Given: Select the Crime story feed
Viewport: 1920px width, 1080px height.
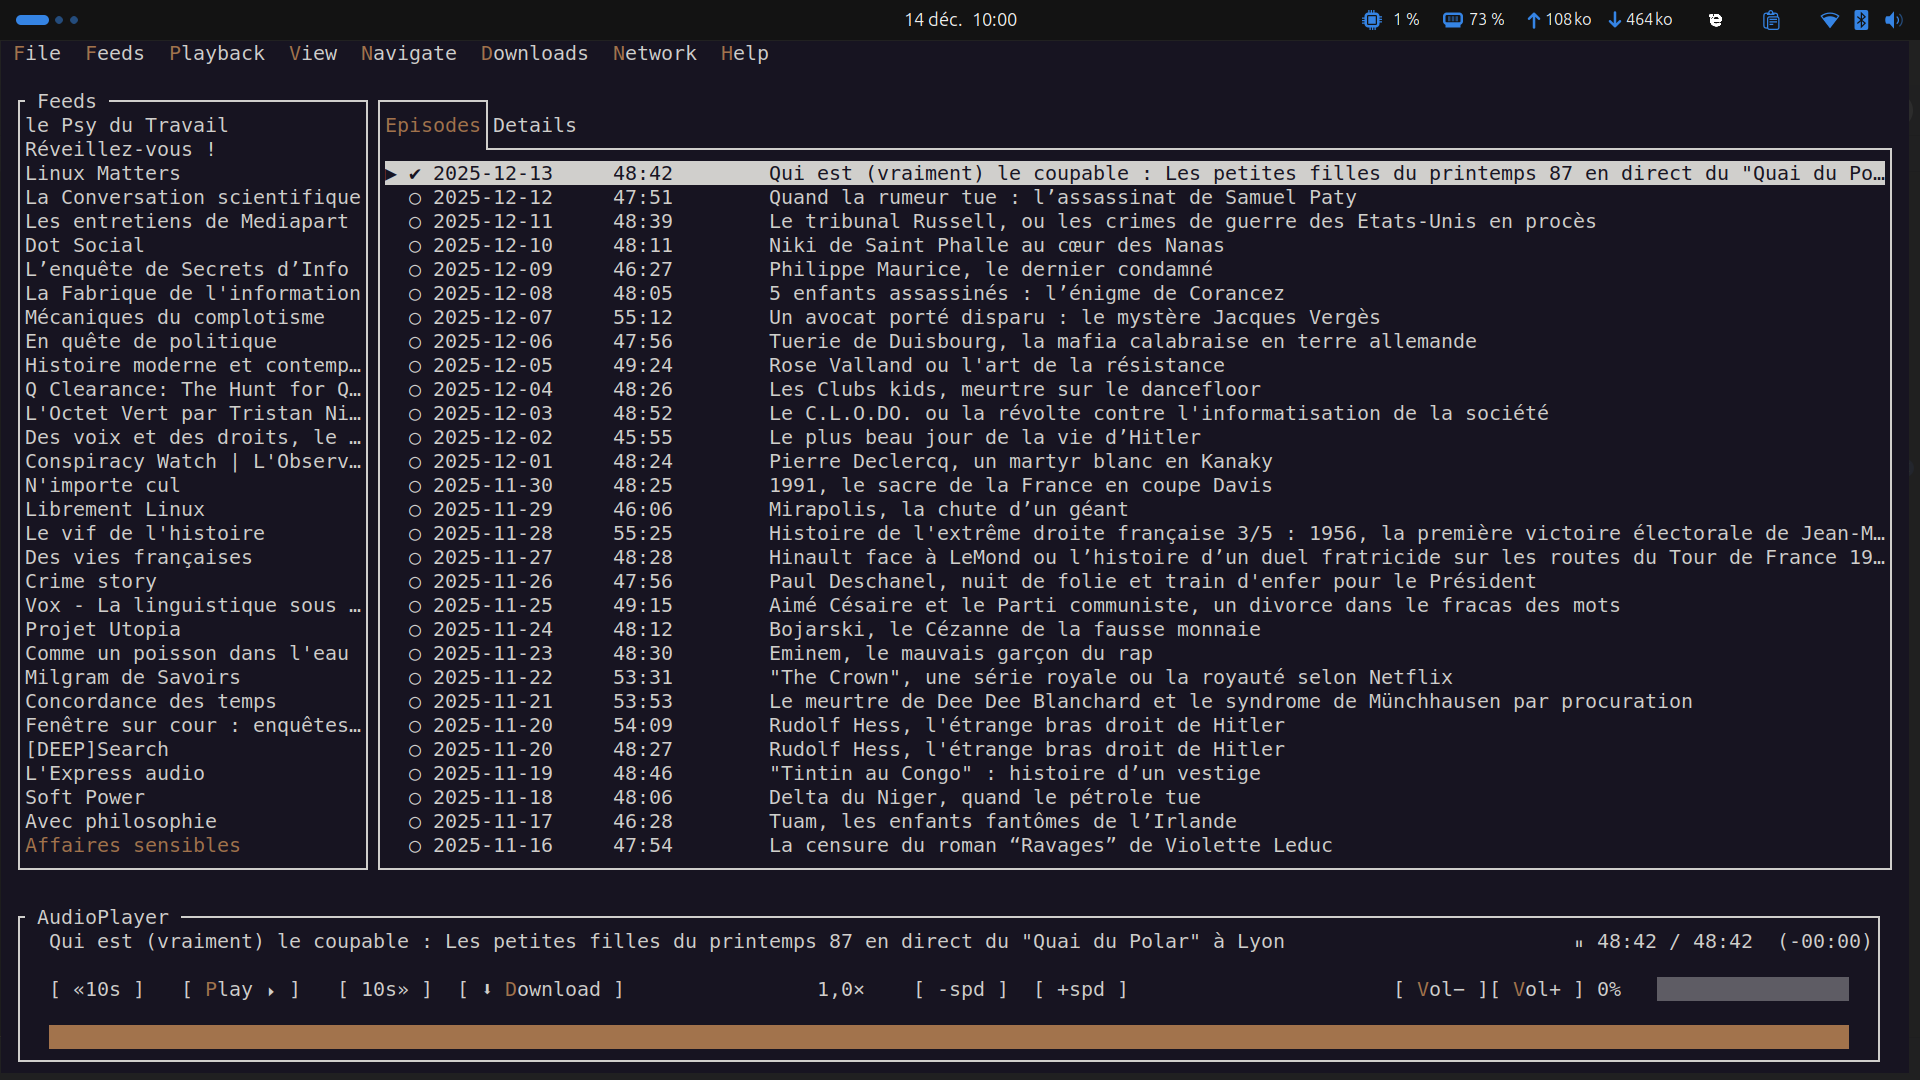Looking at the screenshot, I should (x=91, y=581).
